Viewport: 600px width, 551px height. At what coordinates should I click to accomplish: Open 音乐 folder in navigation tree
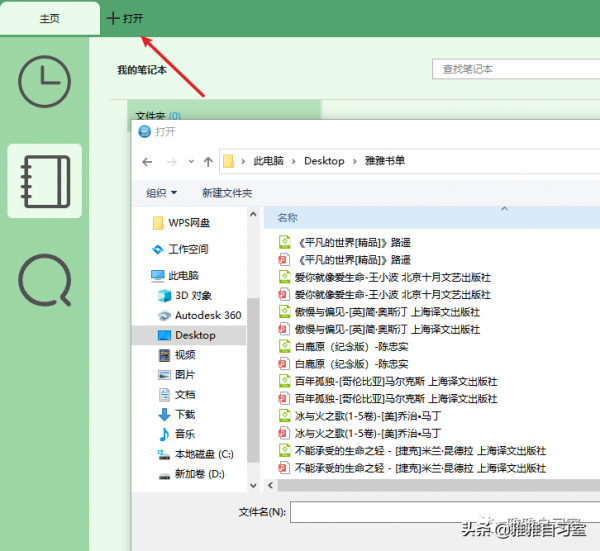coord(177,434)
